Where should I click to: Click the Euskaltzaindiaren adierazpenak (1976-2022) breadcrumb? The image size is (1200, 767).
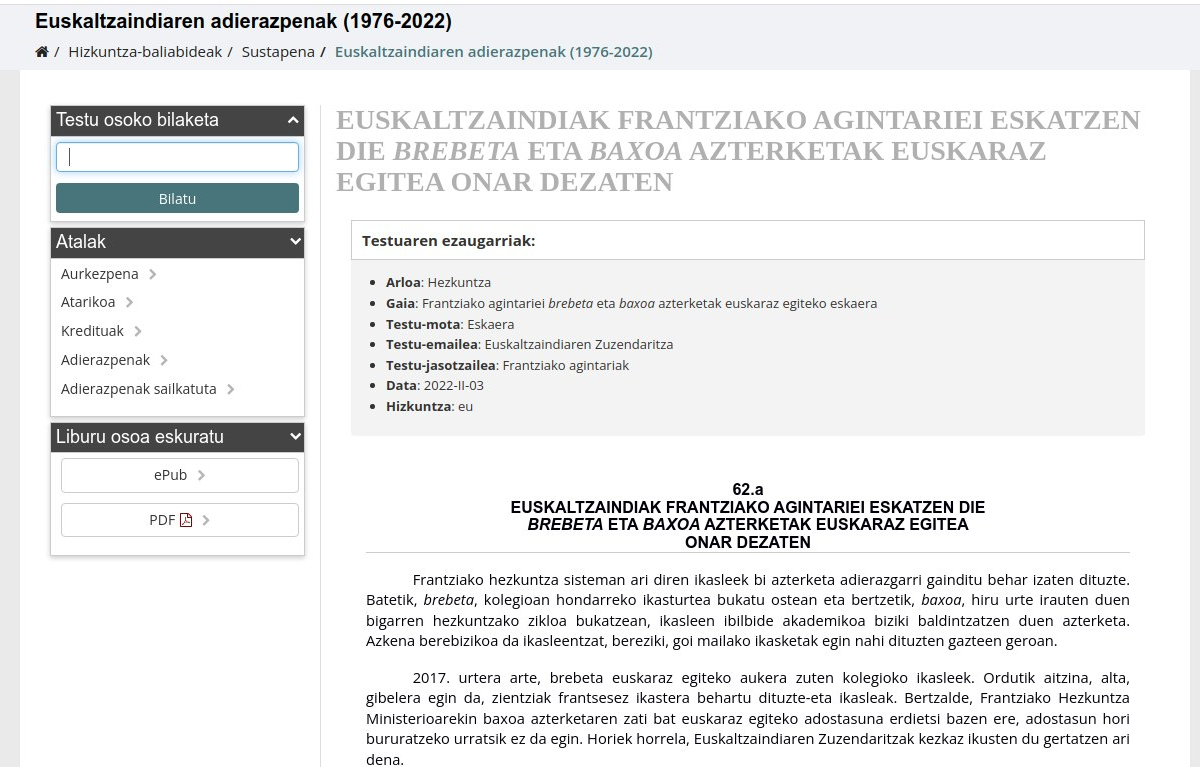tap(493, 52)
